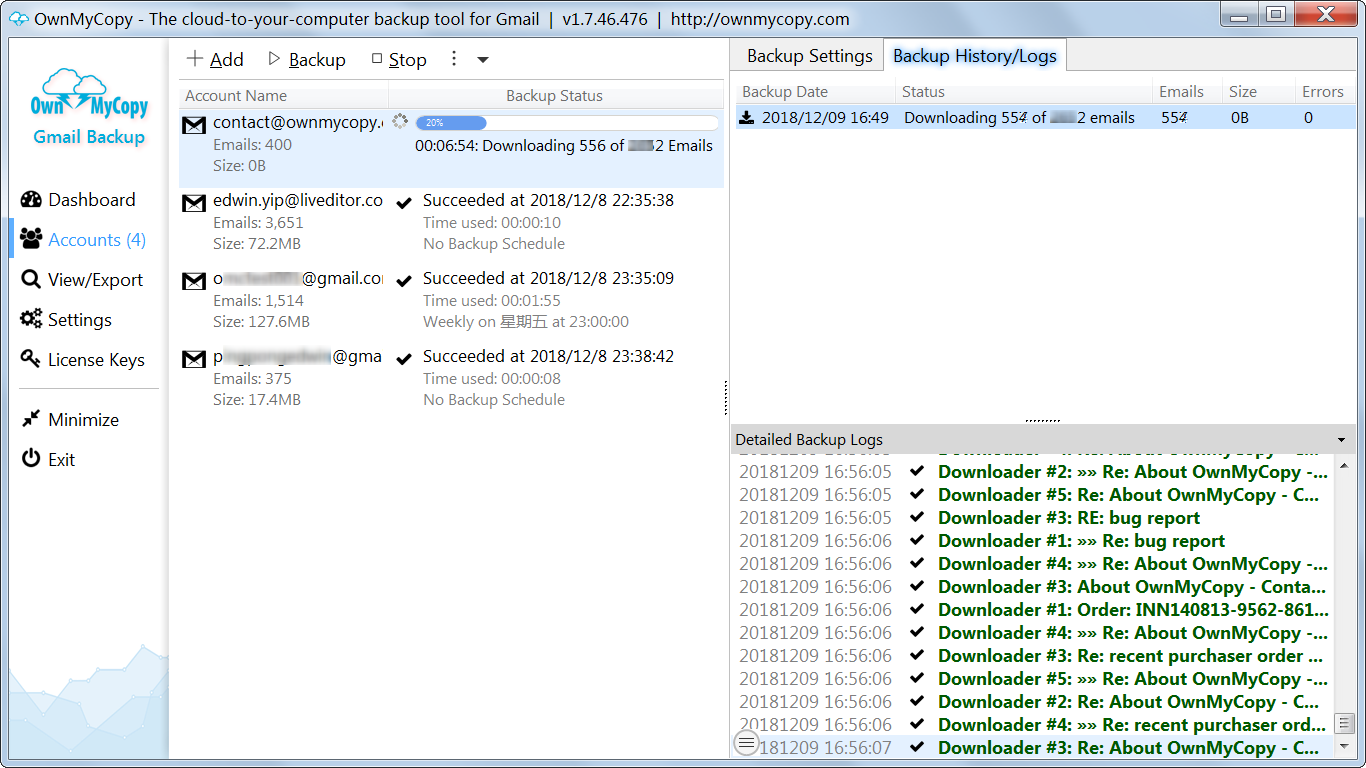Click the Minimize arrows icon in sidebar
Image resolution: width=1366 pixels, height=768 pixels.
click(x=31, y=420)
